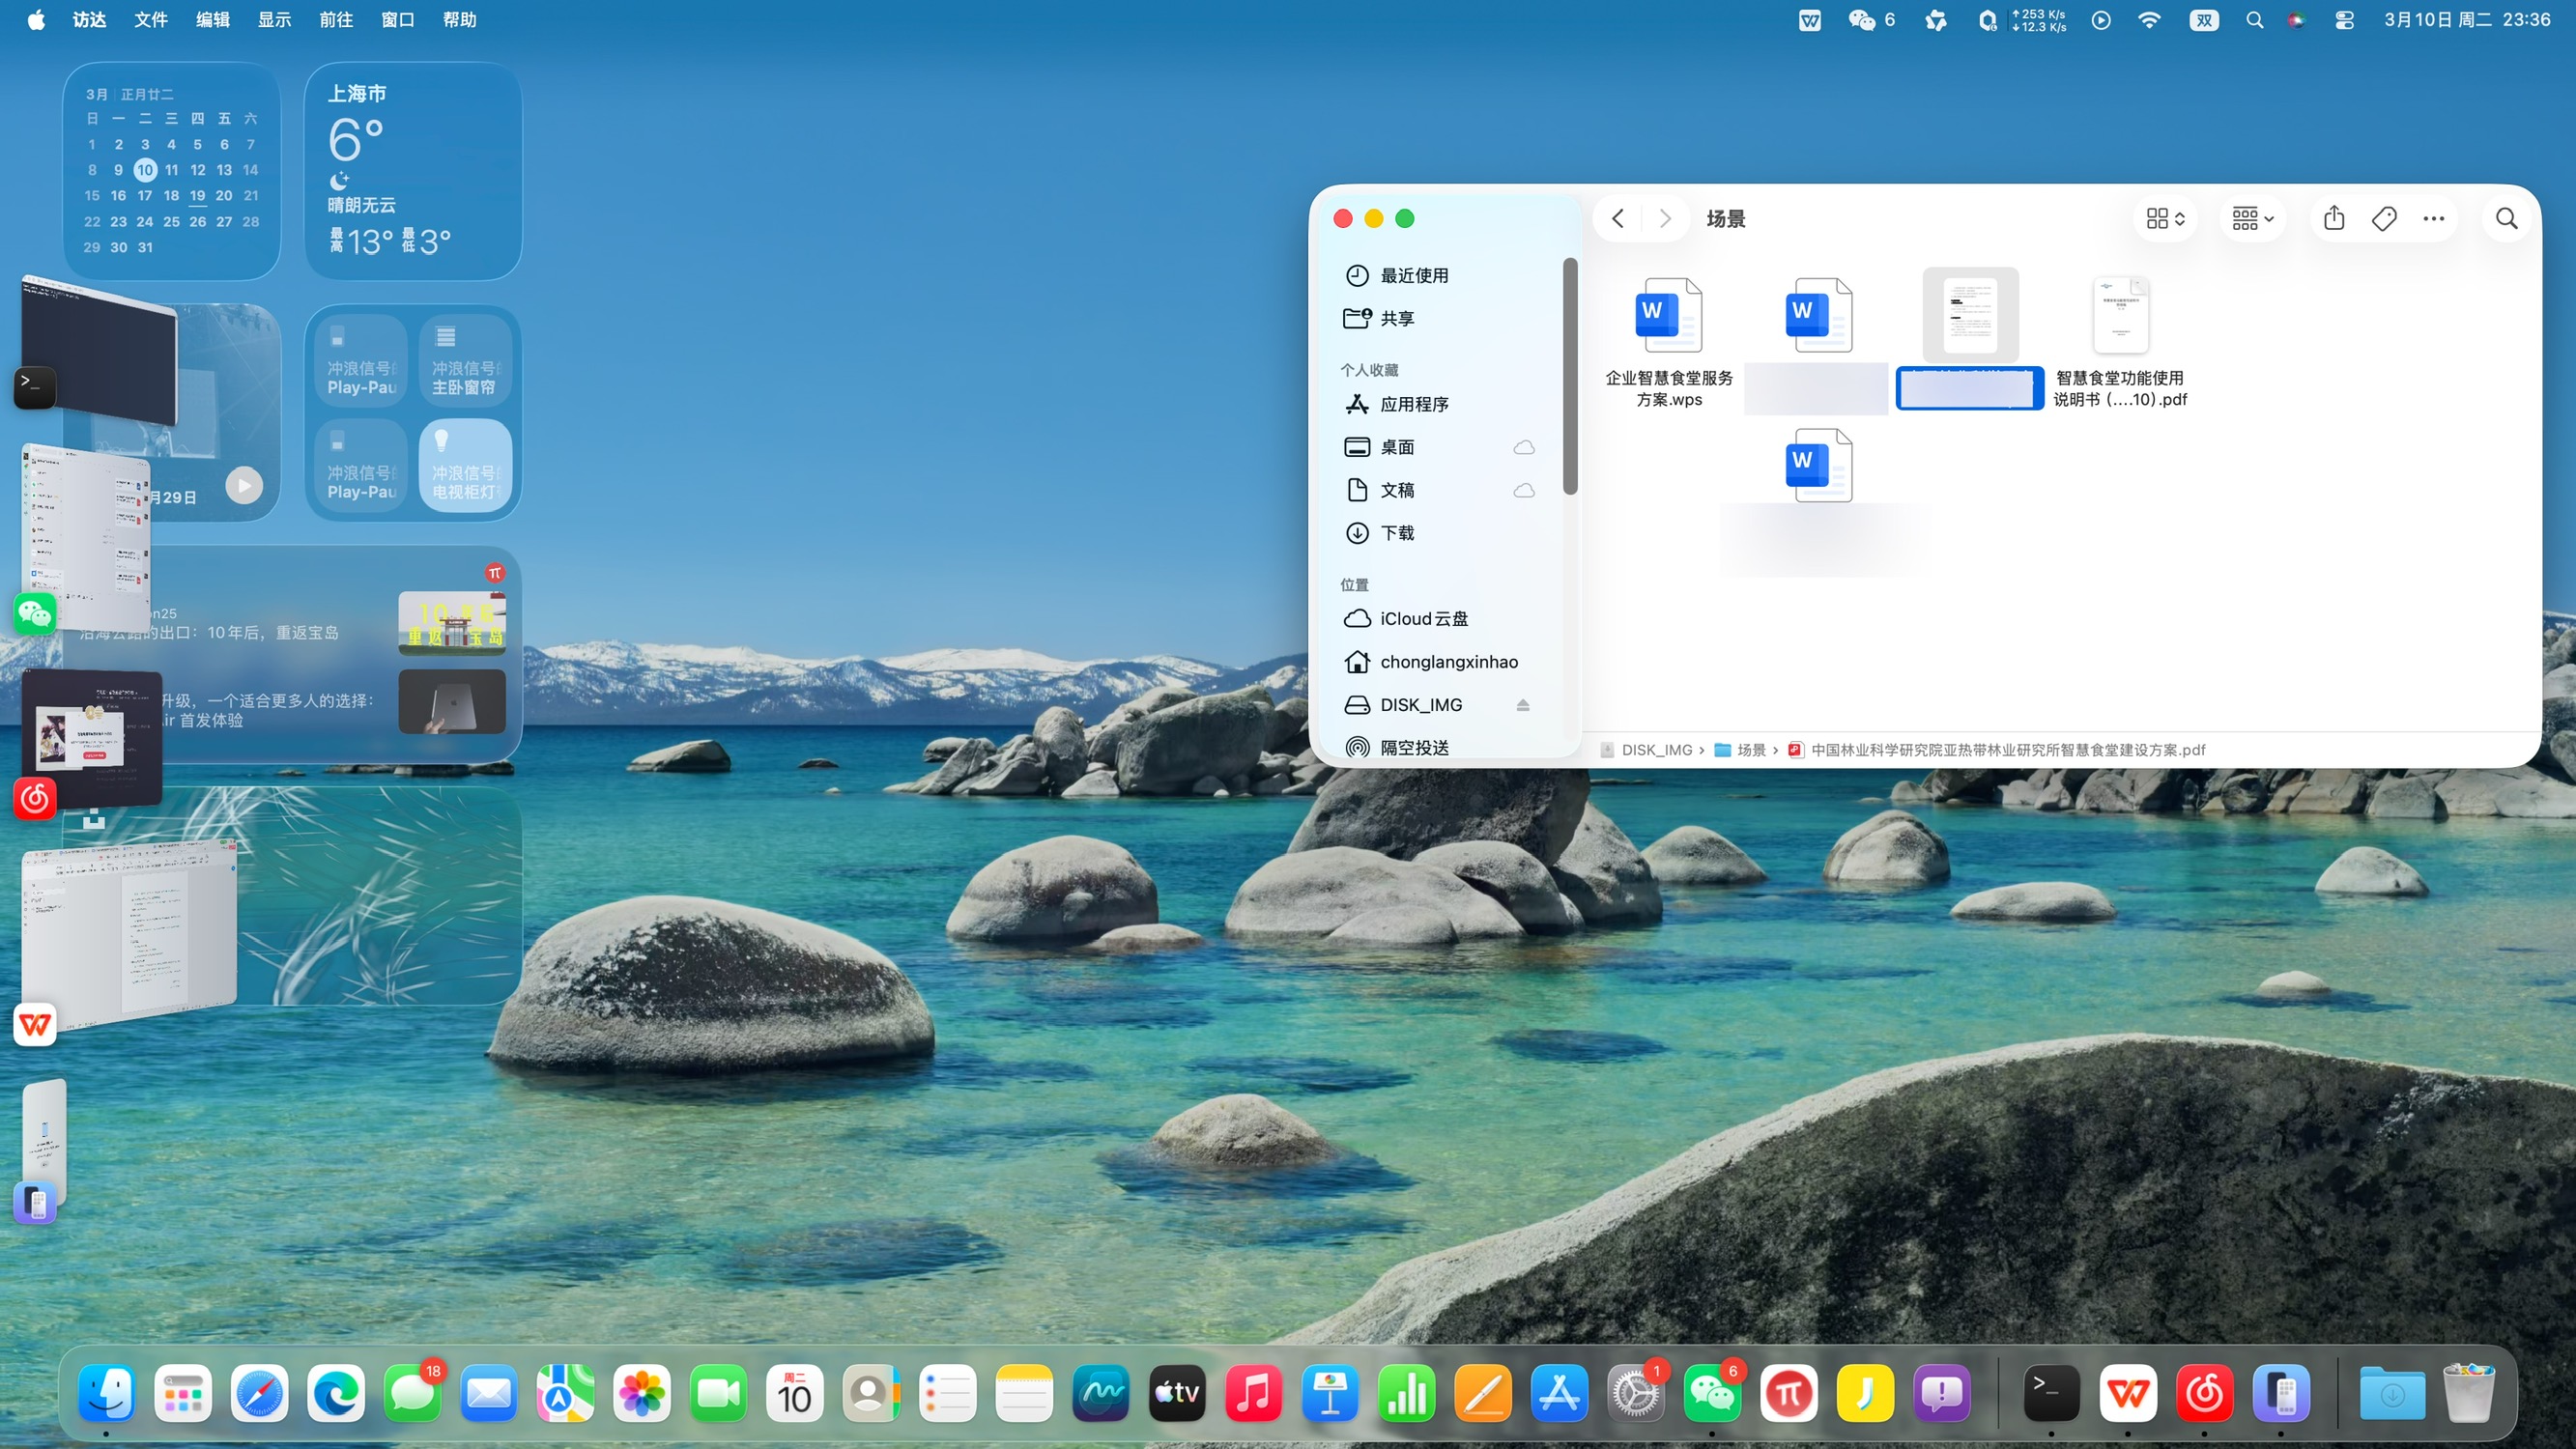Open the 前往 menu
Screen dimensions: 2576x1449
[x=336, y=20]
